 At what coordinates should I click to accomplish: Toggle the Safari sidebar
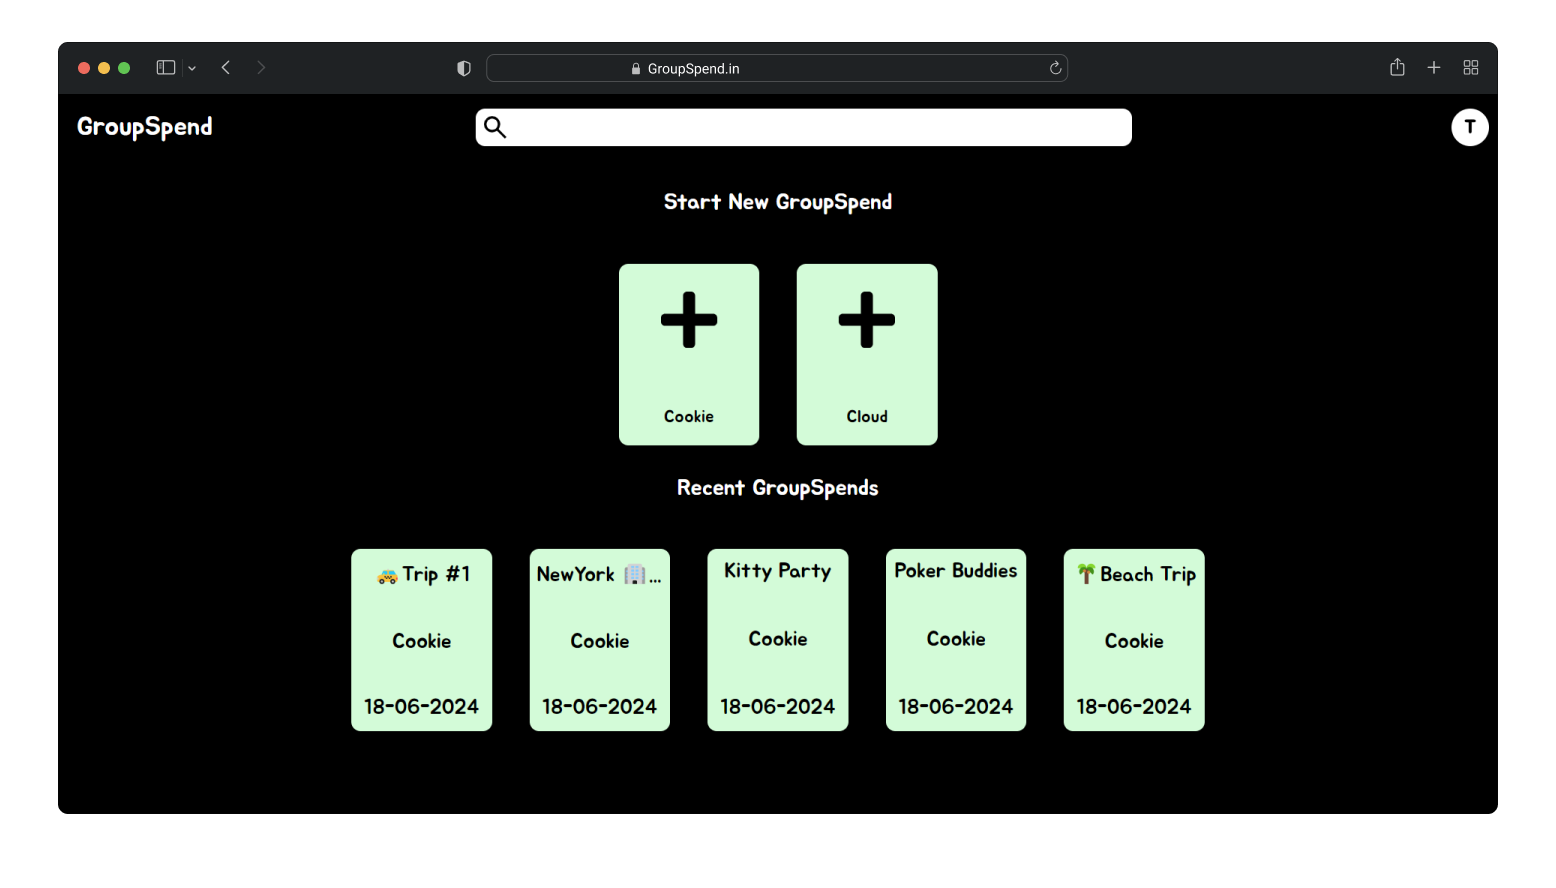click(x=166, y=67)
